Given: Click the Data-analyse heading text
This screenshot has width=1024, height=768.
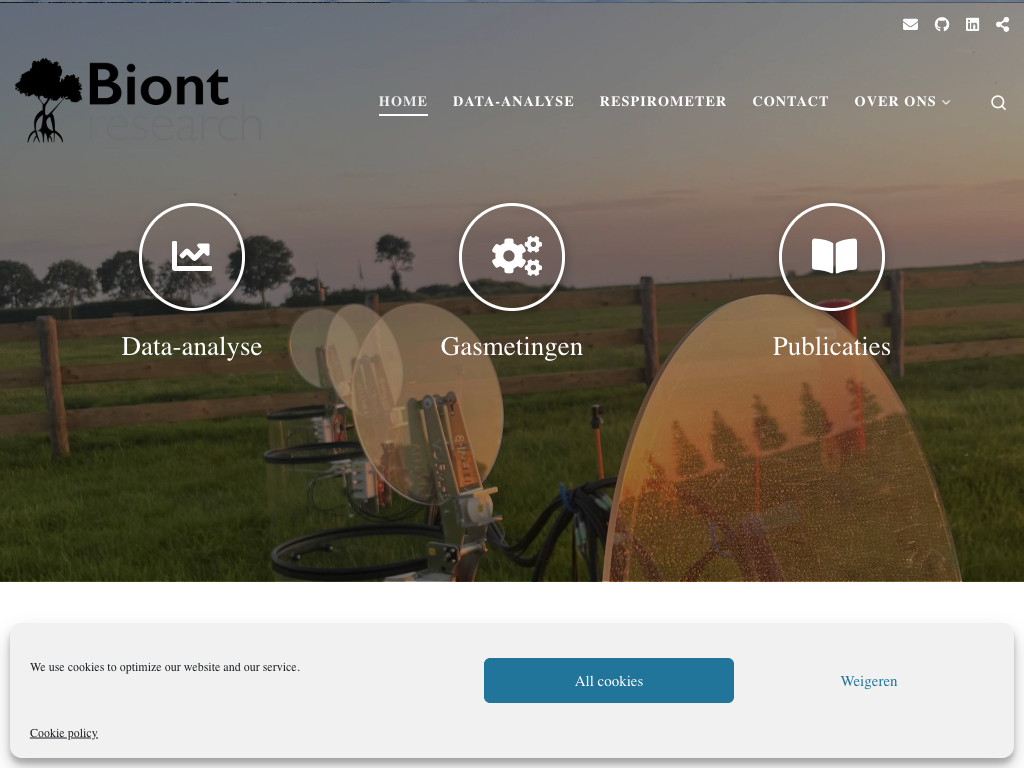Looking at the screenshot, I should (x=192, y=346).
